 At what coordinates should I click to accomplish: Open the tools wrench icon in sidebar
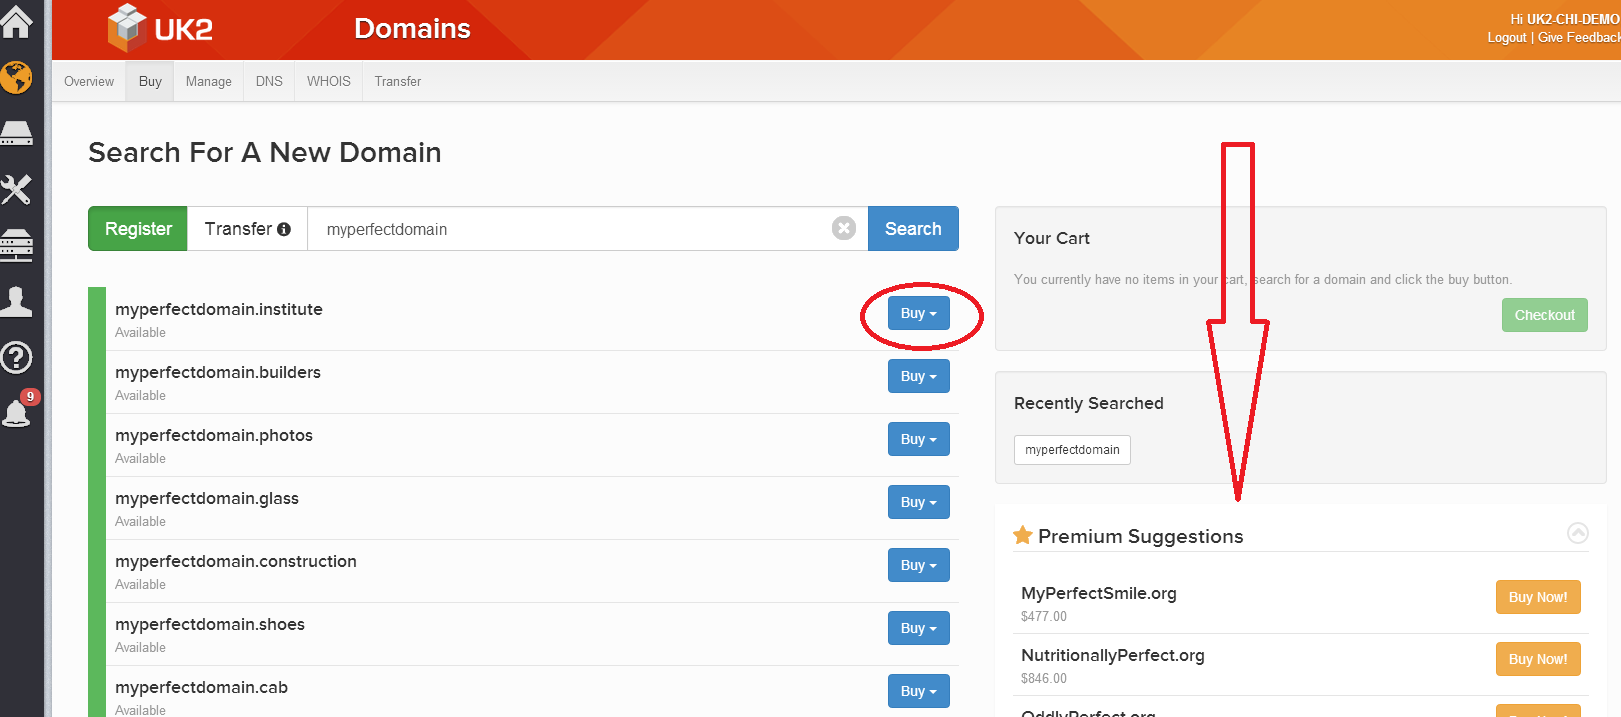click(x=17, y=189)
